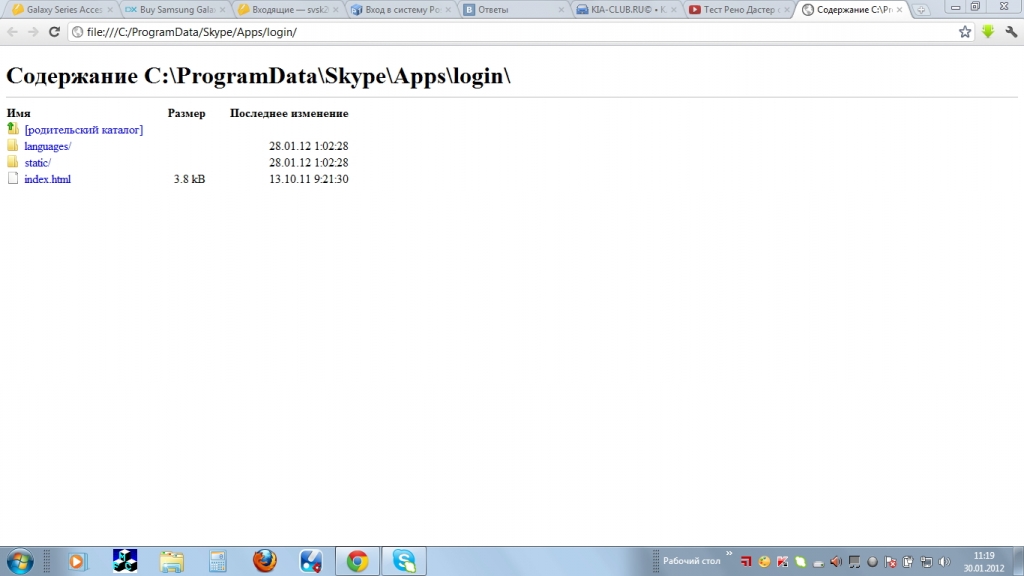The height and width of the screenshot is (576, 1024).
Task: Open the static/ folder link
Action: click(37, 163)
